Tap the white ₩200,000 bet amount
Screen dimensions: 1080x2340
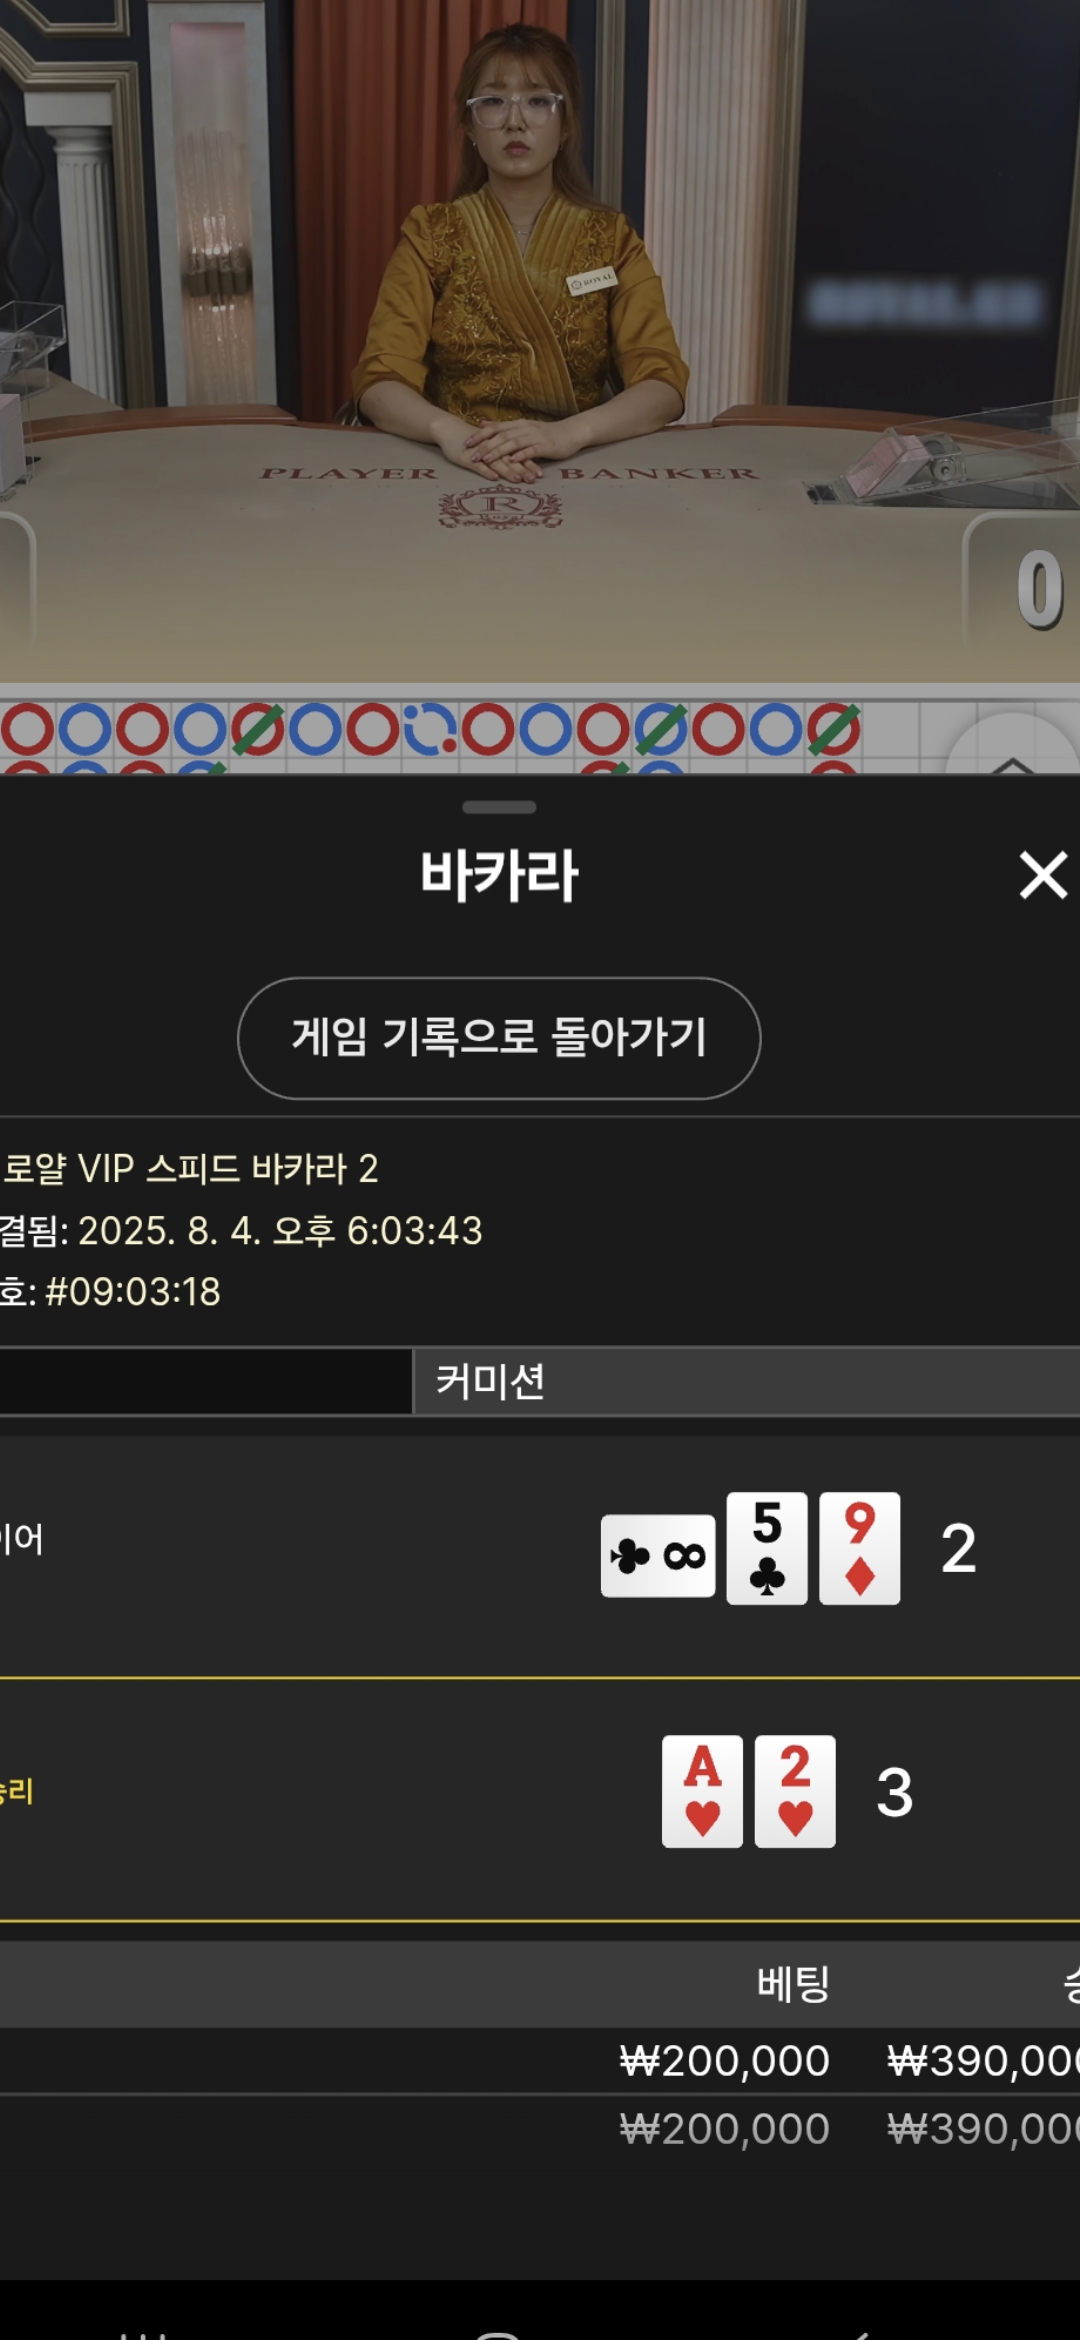[x=724, y=2061]
